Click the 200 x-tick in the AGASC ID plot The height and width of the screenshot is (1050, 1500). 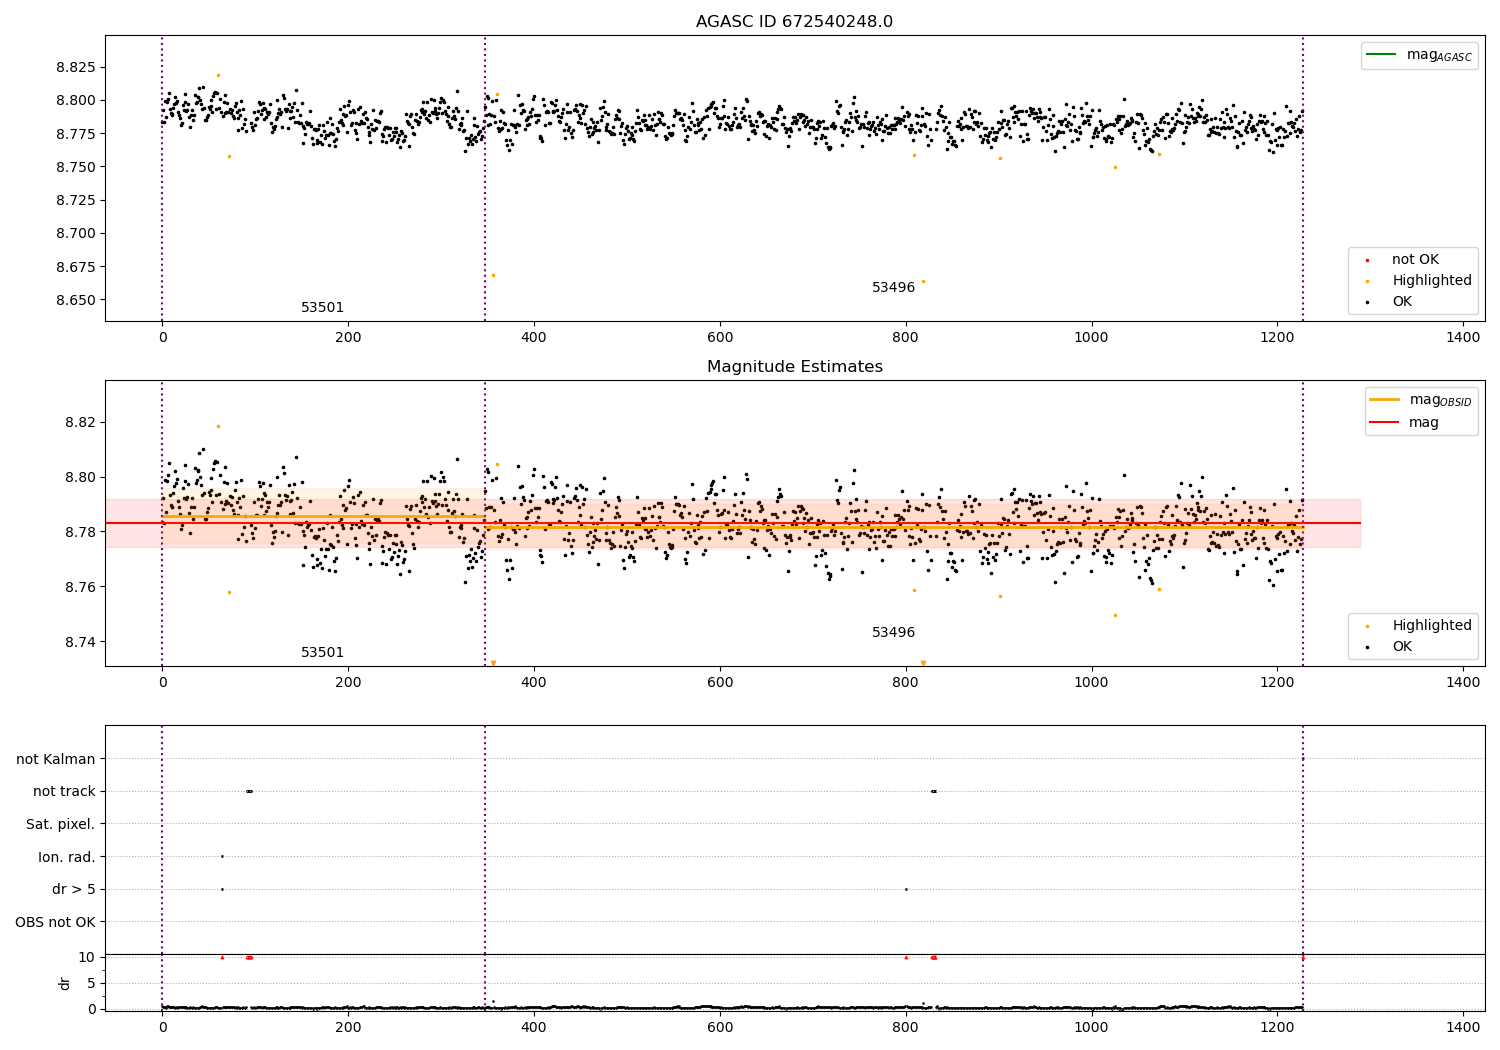(x=348, y=338)
